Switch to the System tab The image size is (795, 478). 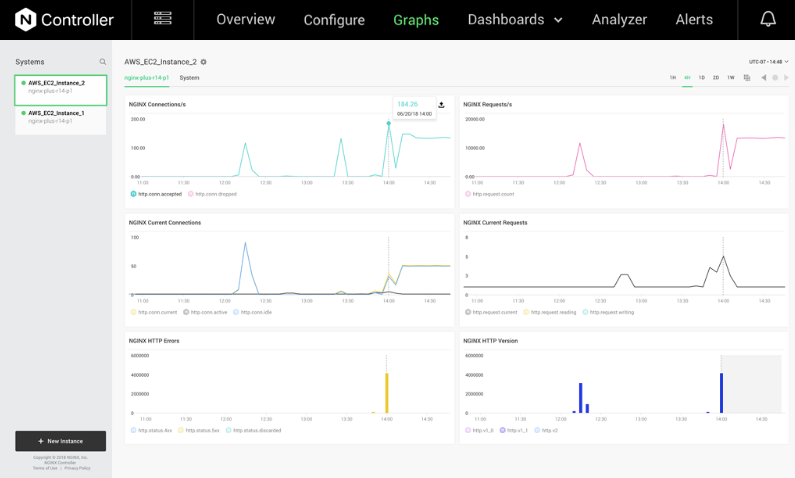point(189,77)
